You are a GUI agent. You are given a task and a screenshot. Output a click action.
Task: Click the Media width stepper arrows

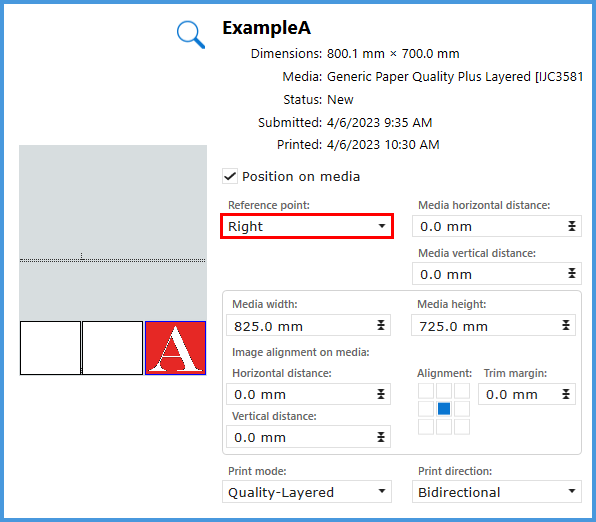(381, 325)
